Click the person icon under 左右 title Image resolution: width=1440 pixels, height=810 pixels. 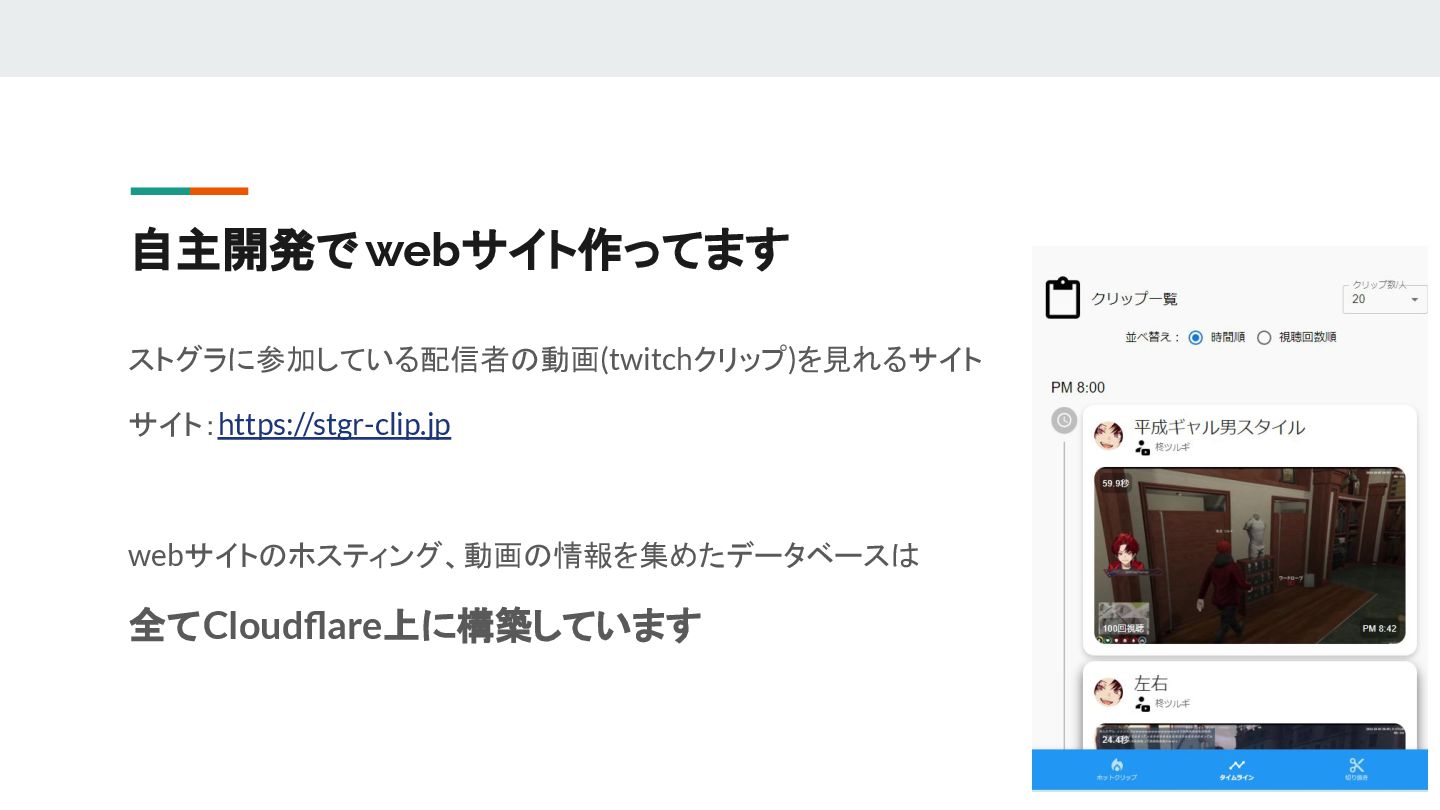pos(1142,704)
